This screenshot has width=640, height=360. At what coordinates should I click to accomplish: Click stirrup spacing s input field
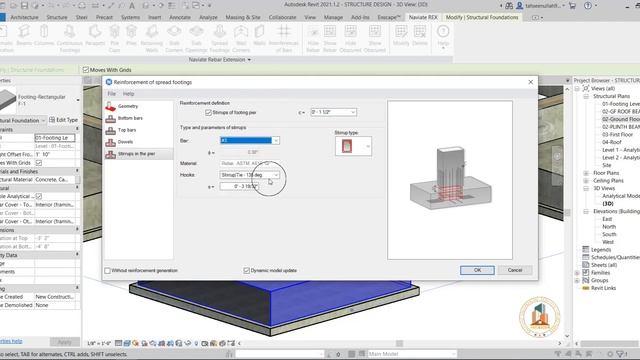tap(240, 186)
